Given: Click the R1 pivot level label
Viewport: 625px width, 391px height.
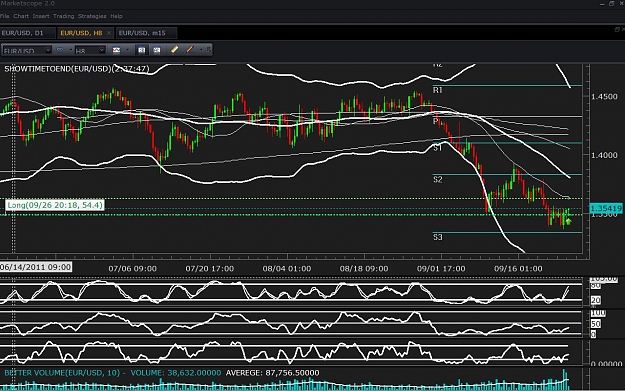Looking at the screenshot, I should [438, 90].
